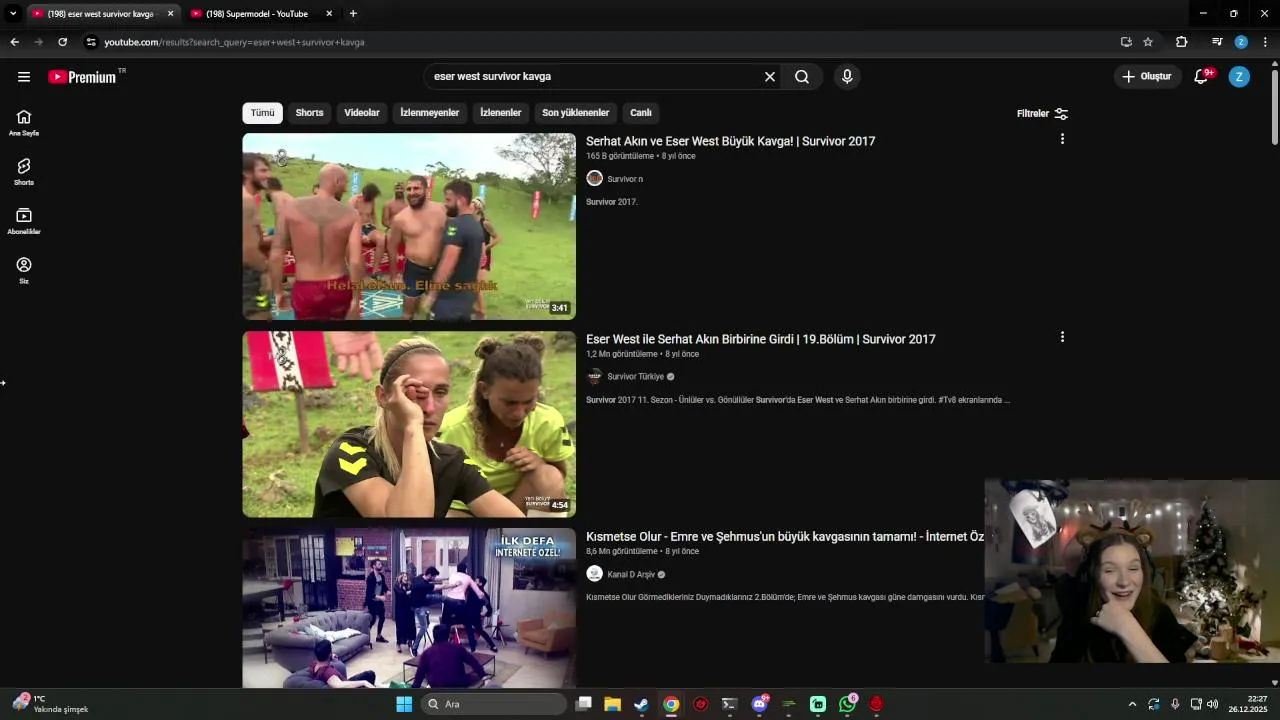Image resolution: width=1280 pixels, height=720 pixels.
Task: Select the Canlı filter chip
Action: click(x=641, y=113)
